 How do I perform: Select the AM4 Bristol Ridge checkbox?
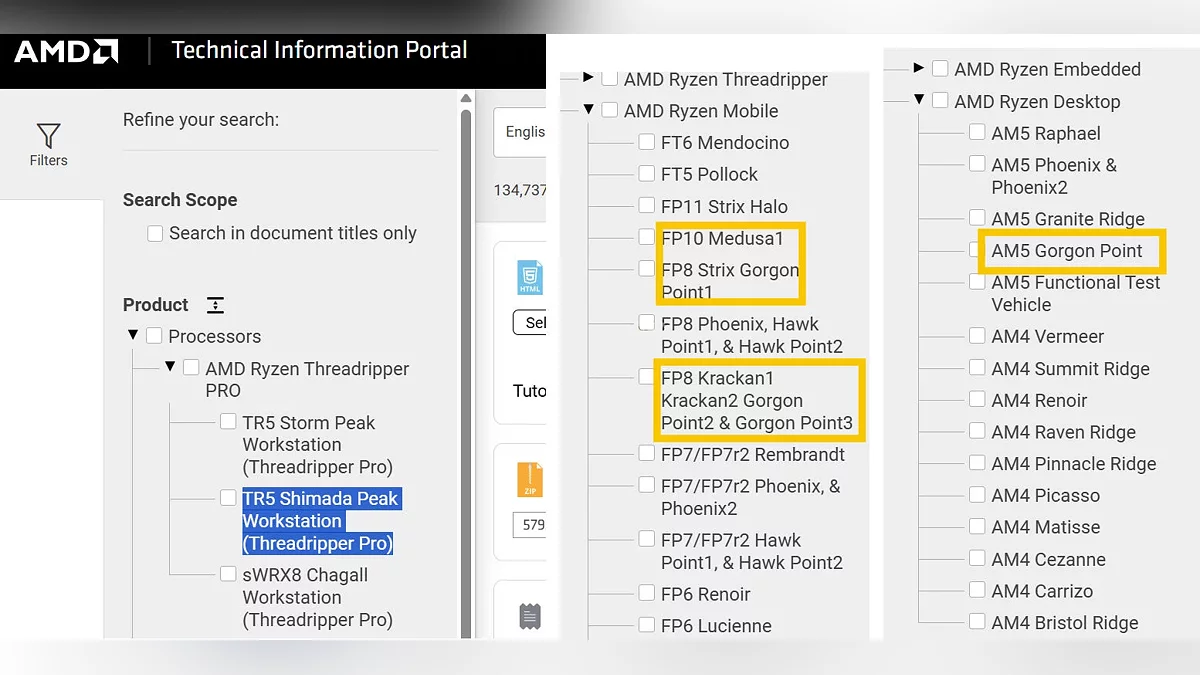(977, 623)
